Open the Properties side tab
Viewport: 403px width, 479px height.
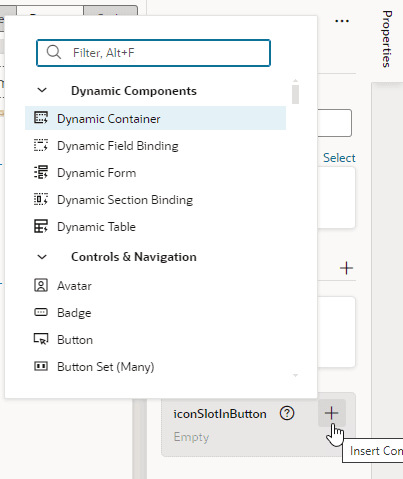tap(387, 39)
